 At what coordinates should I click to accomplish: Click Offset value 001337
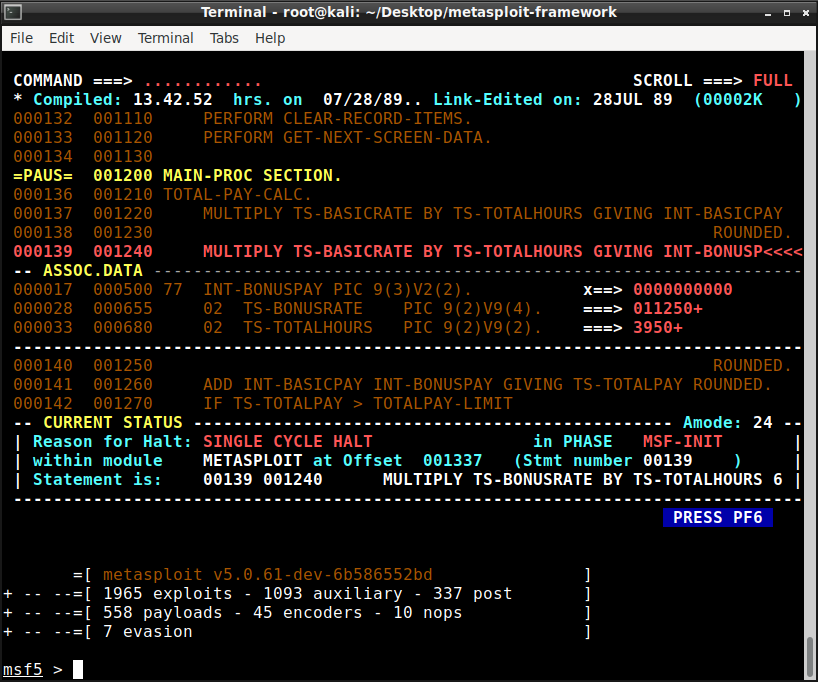(x=453, y=461)
